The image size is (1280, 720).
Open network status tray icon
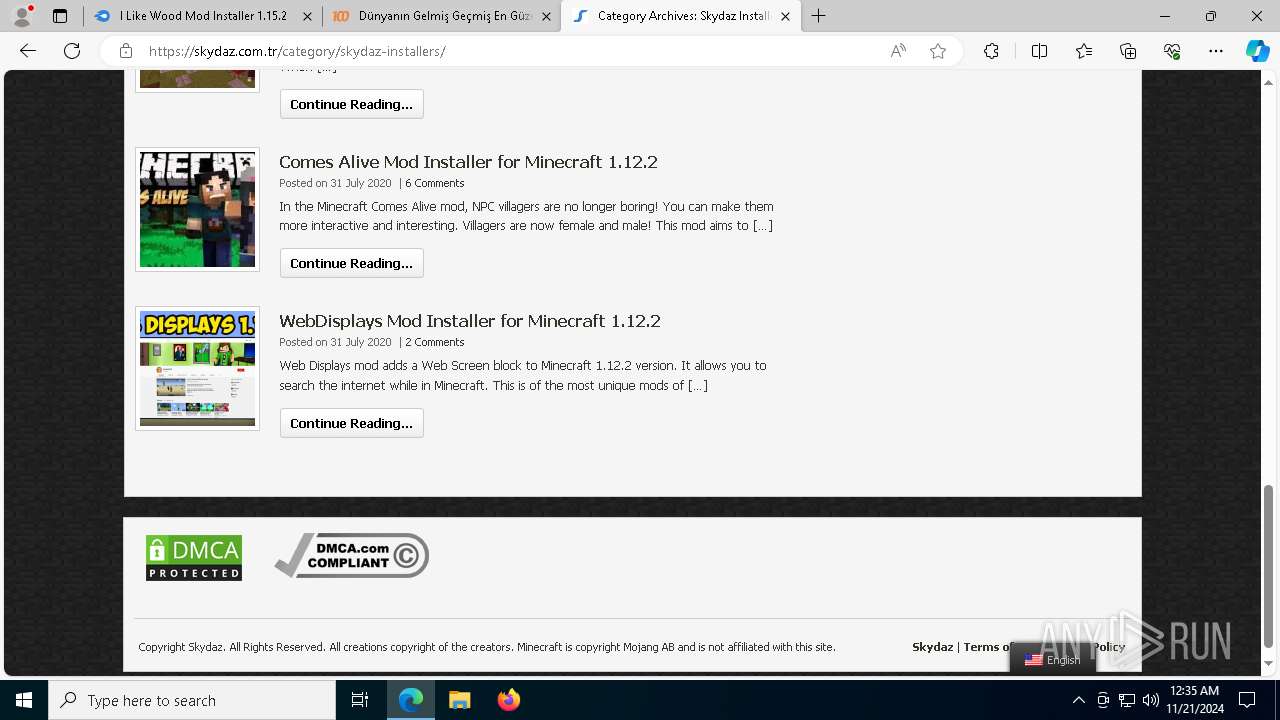point(1127,700)
